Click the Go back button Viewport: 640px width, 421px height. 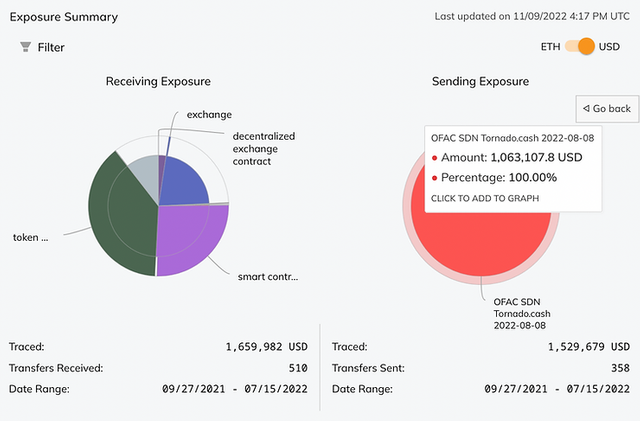pyautogui.click(x=607, y=109)
